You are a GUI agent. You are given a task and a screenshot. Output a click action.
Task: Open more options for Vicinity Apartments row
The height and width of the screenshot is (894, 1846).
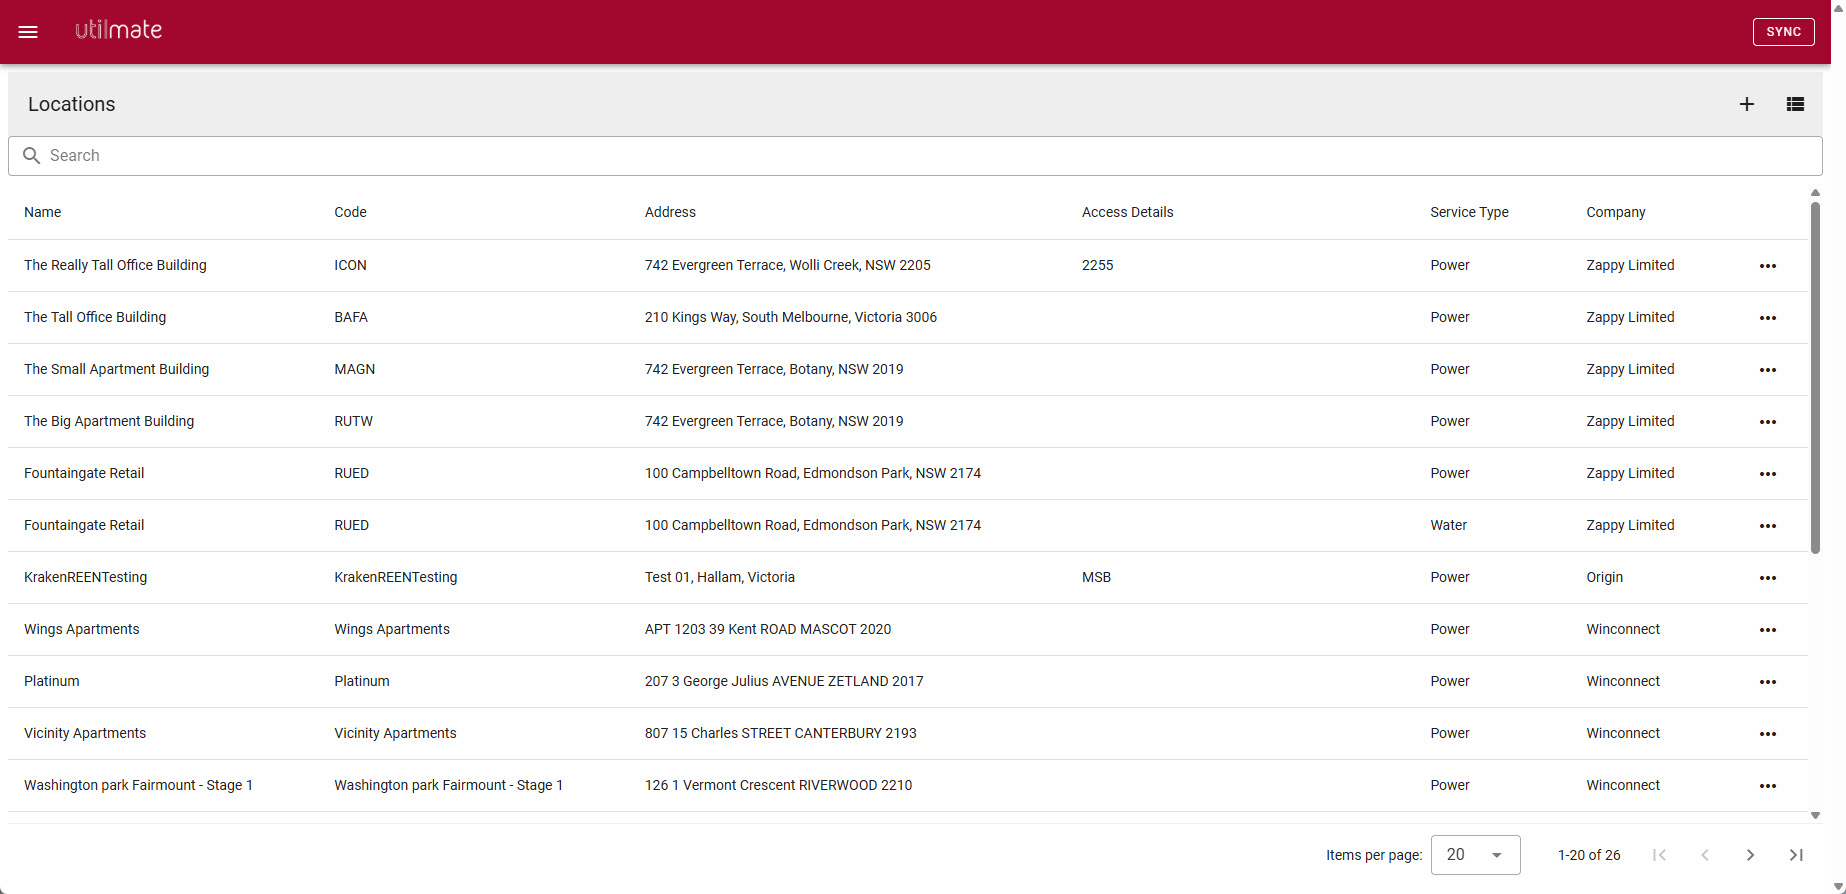point(1768,734)
